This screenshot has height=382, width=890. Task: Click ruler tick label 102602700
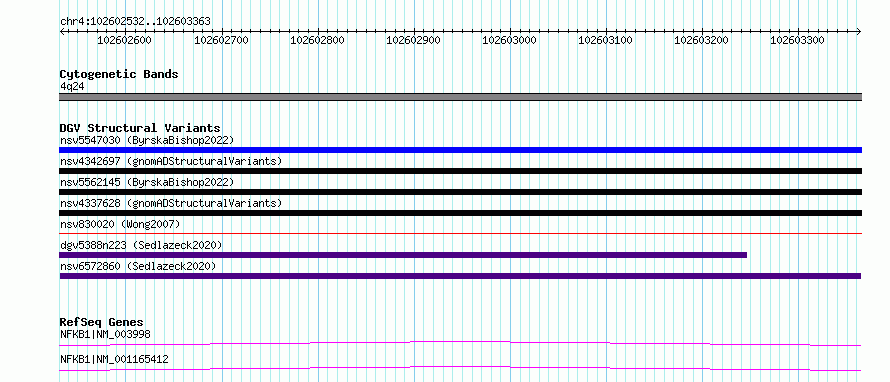[221, 40]
